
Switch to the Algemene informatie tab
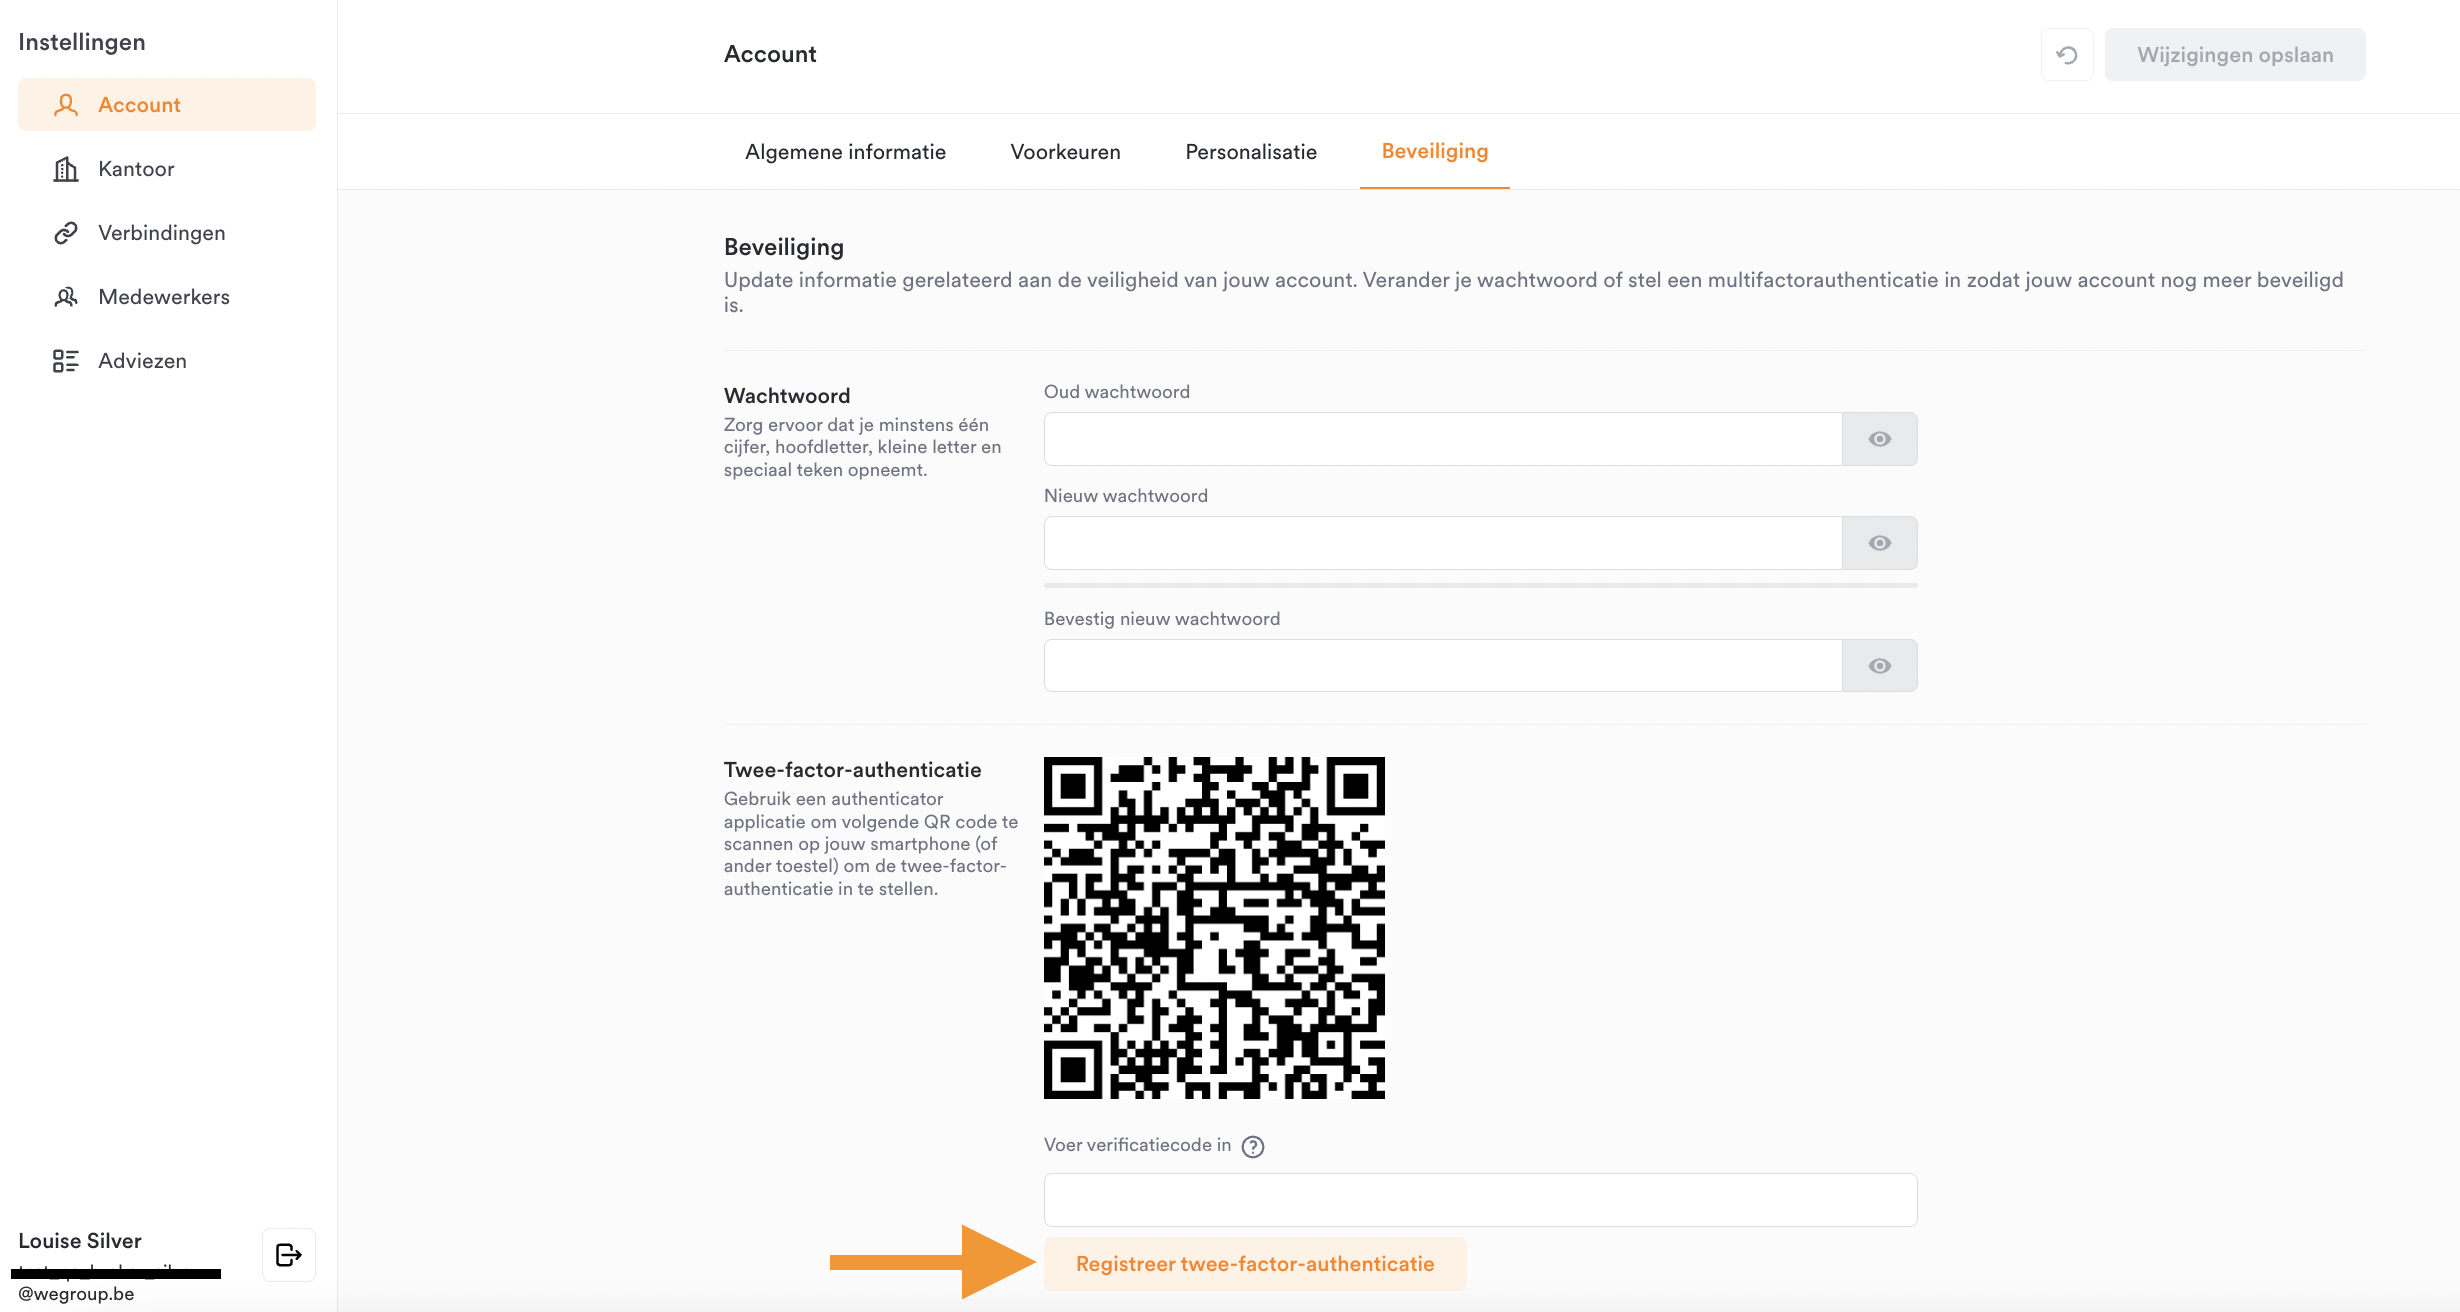845,152
